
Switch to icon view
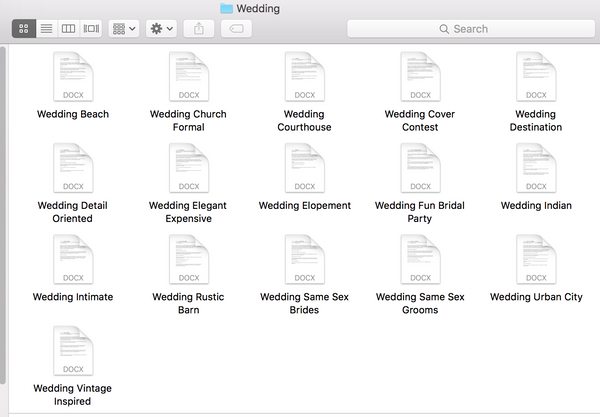pos(24,29)
